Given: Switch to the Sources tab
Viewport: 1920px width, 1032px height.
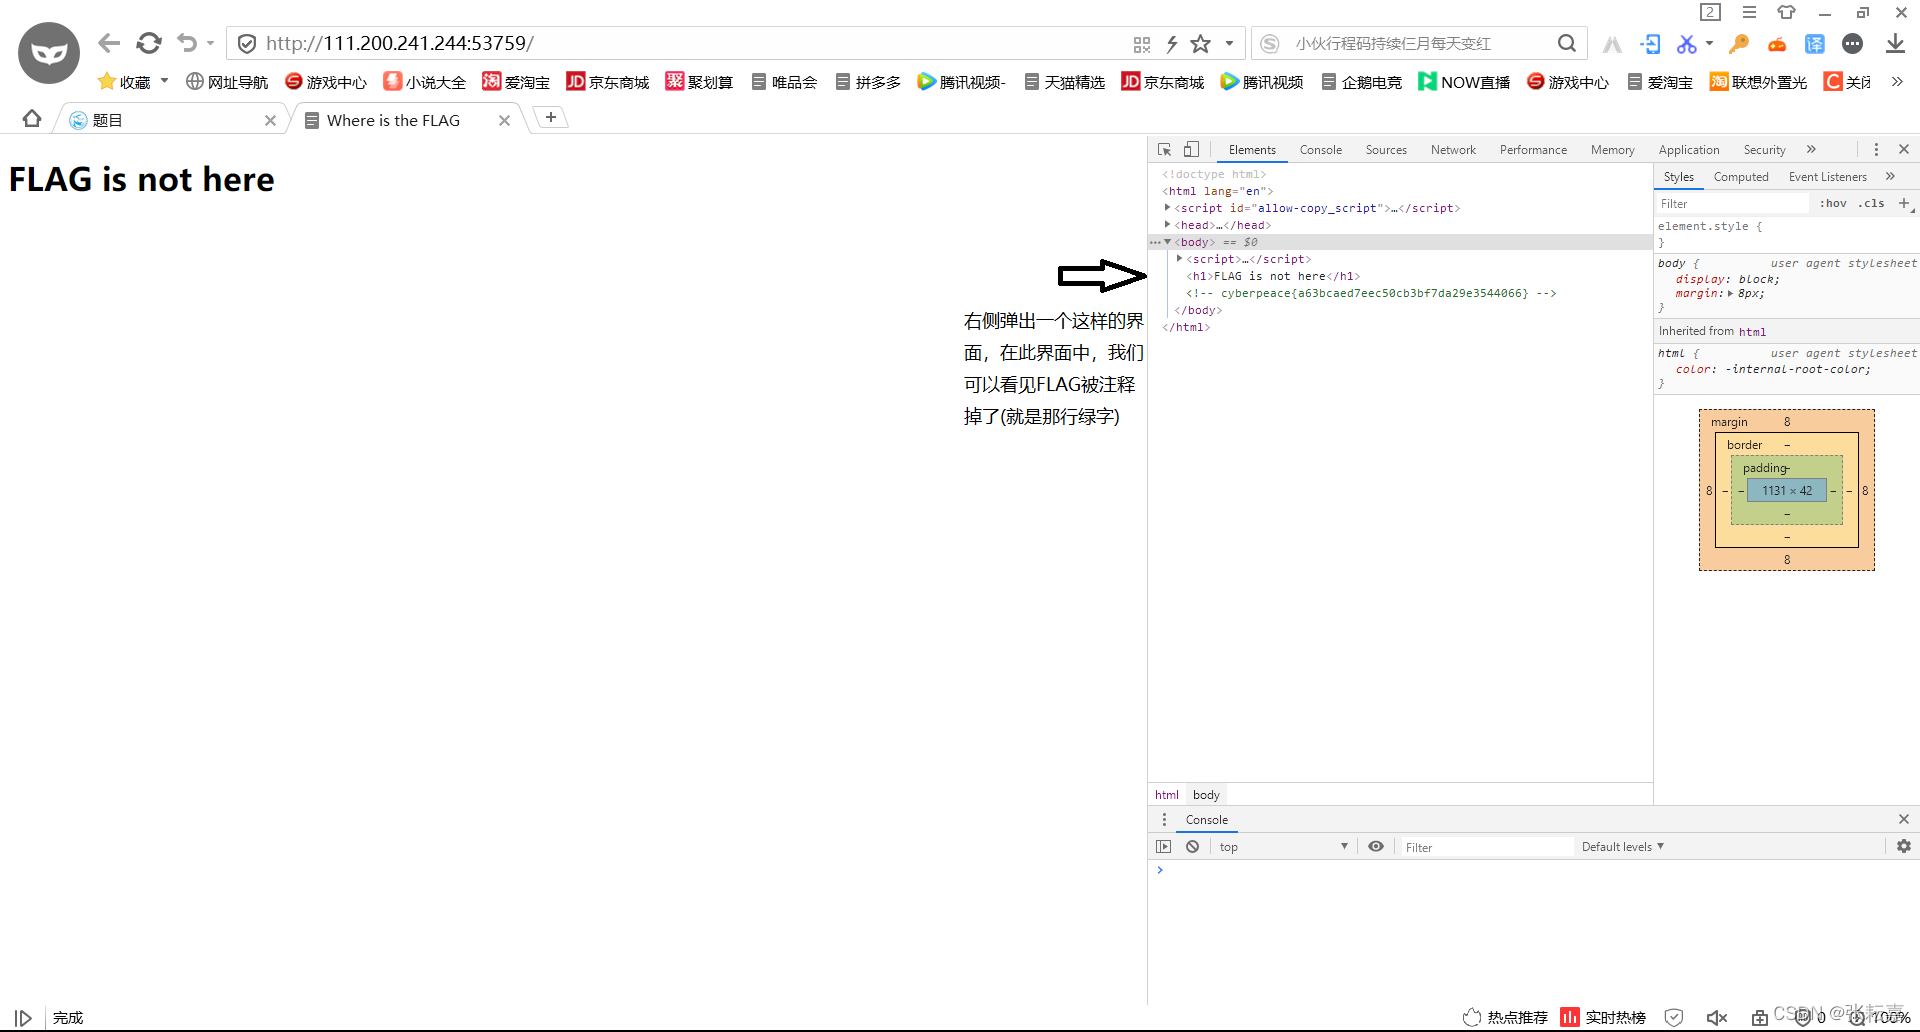Looking at the screenshot, I should 1386,149.
